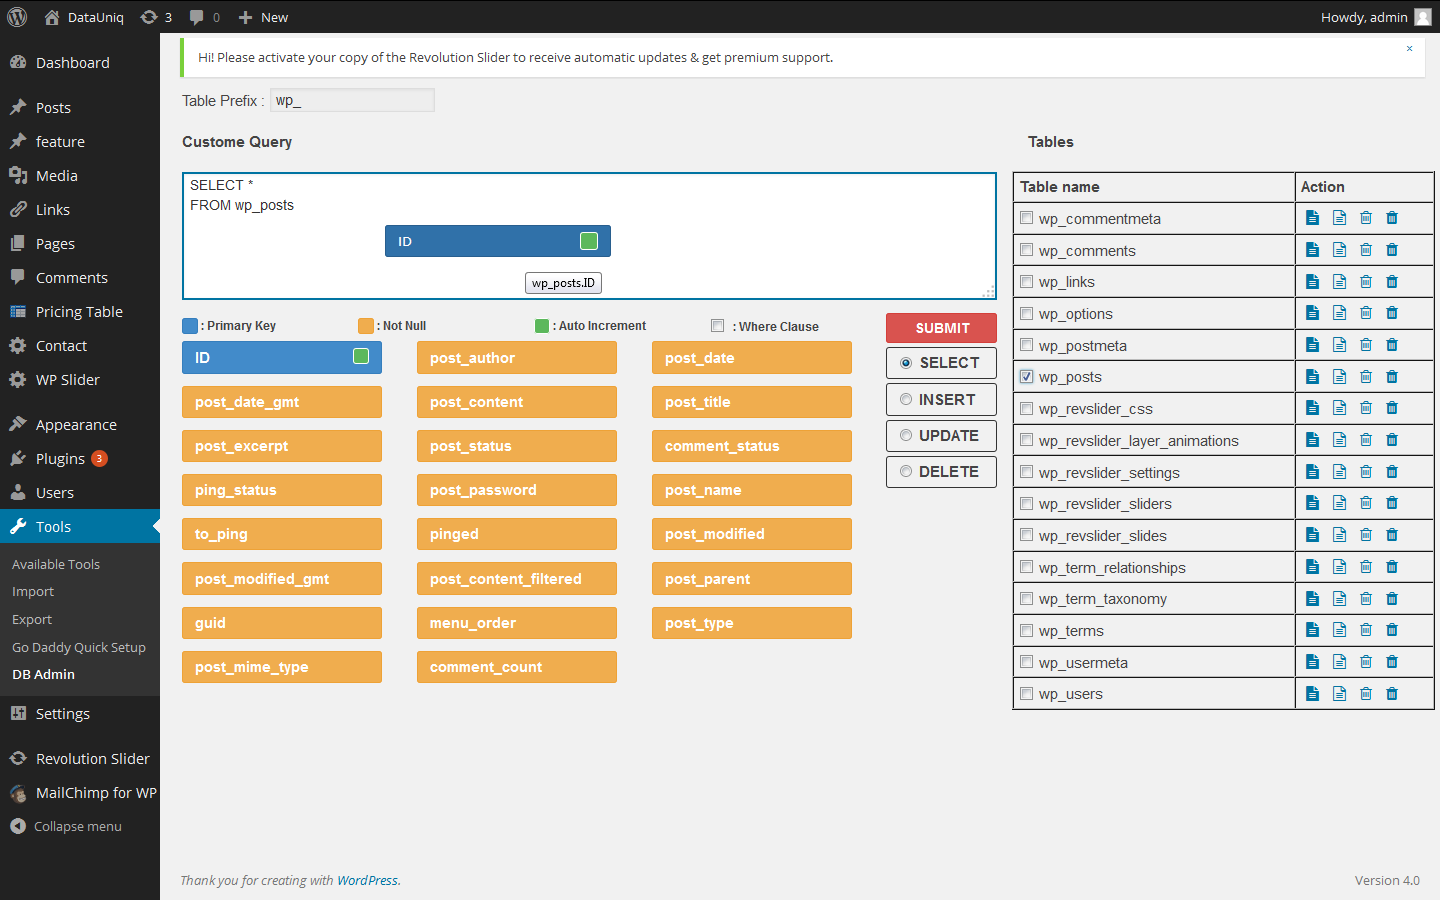This screenshot has width=1440, height=900.
Task: Go to Export under Tools
Action: (x=32, y=620)
